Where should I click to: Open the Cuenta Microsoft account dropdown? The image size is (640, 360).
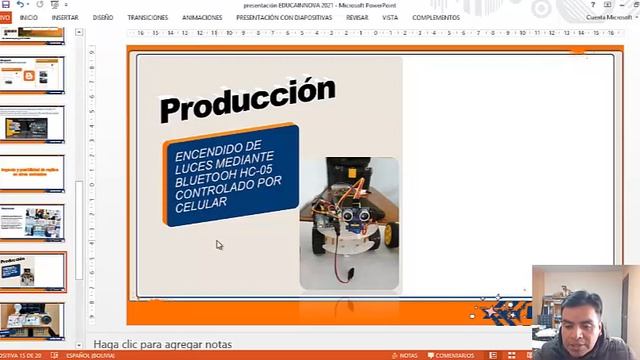tap(611, 17)
